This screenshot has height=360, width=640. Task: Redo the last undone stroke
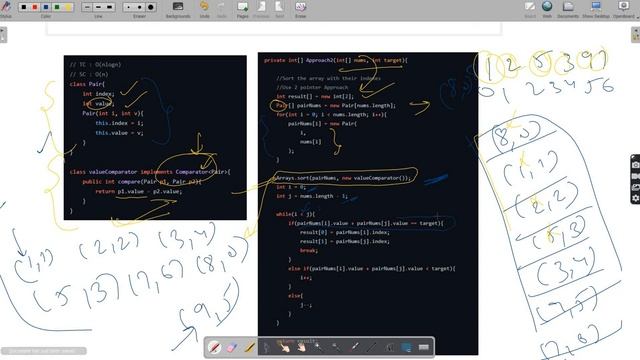(222, 9)
